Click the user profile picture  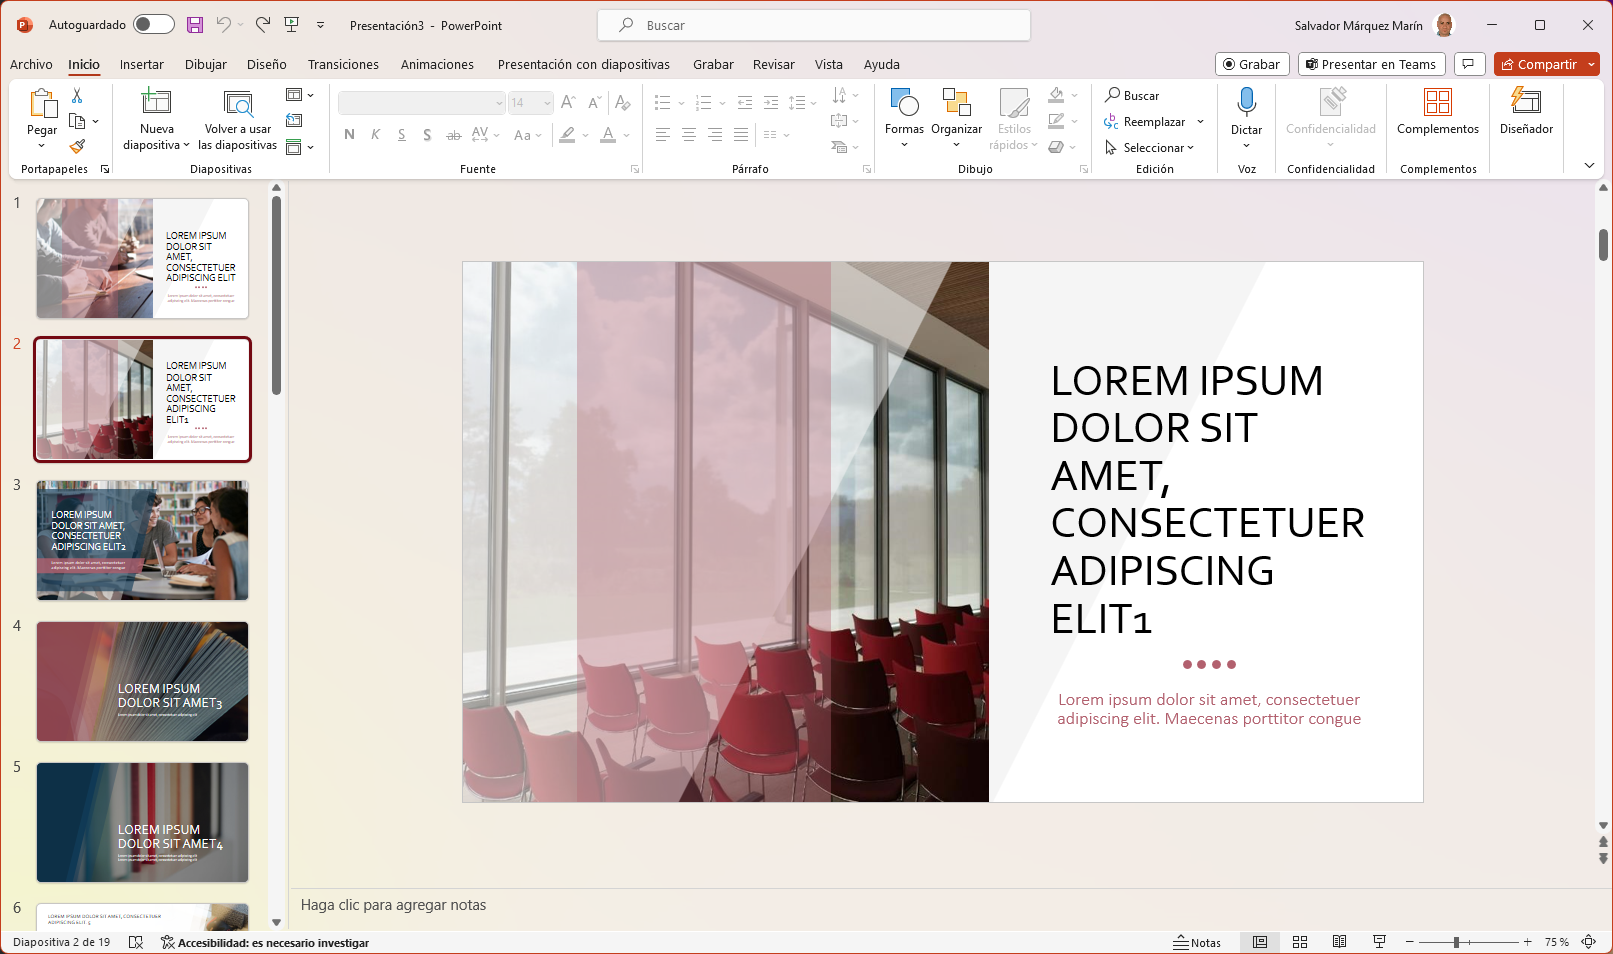click(1443, 25)
